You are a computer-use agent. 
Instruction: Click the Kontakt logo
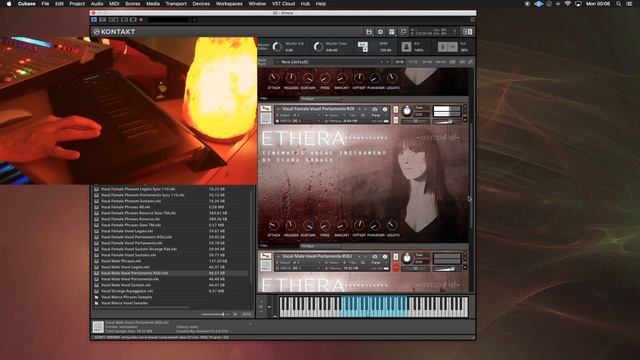click(x=114, y=31)
